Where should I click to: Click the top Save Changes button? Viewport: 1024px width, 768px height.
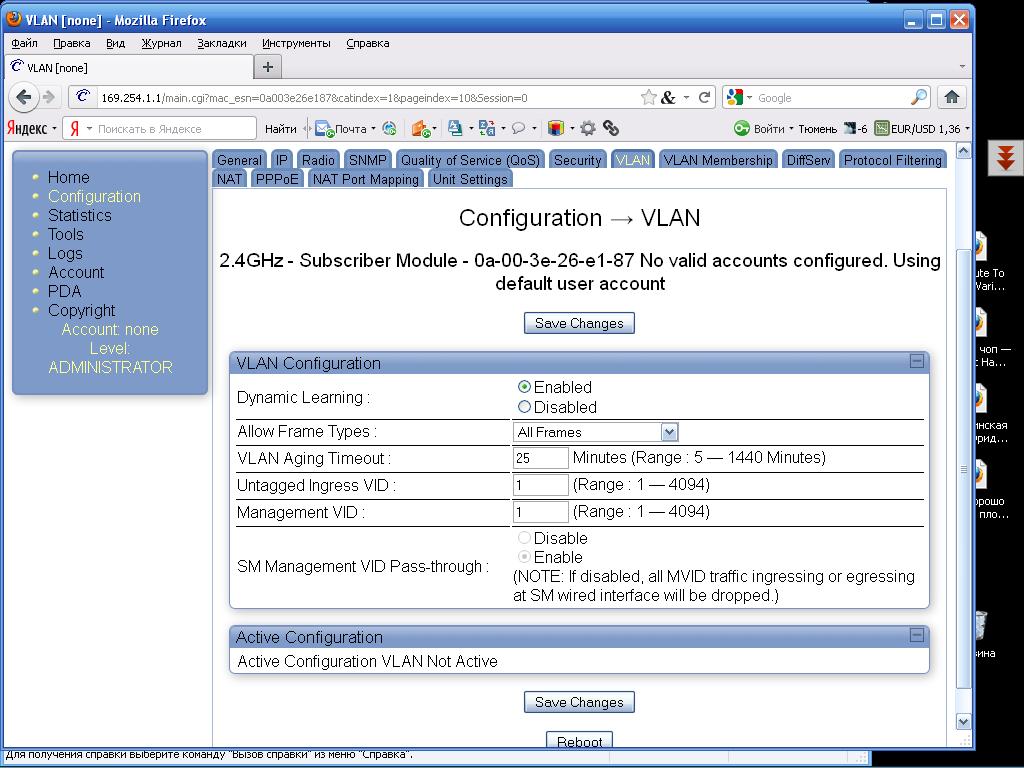[579, 323]
